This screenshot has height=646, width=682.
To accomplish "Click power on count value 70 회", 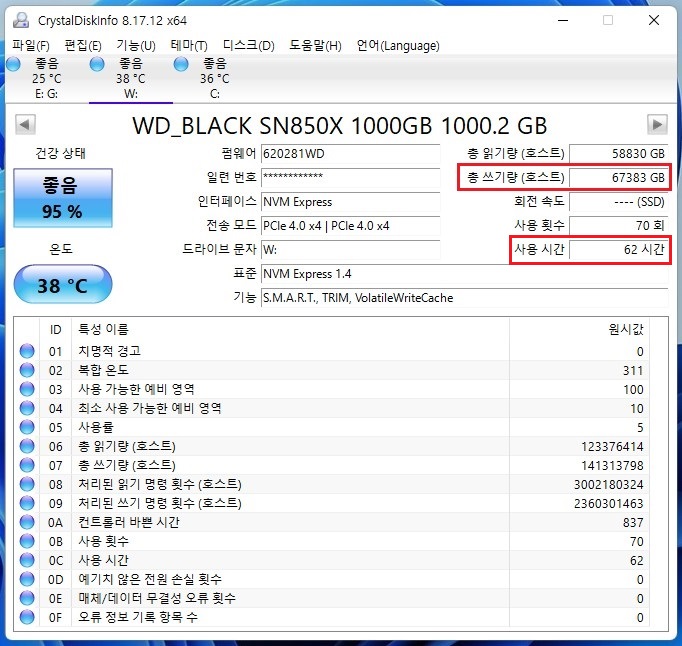I will click(618, 226).
